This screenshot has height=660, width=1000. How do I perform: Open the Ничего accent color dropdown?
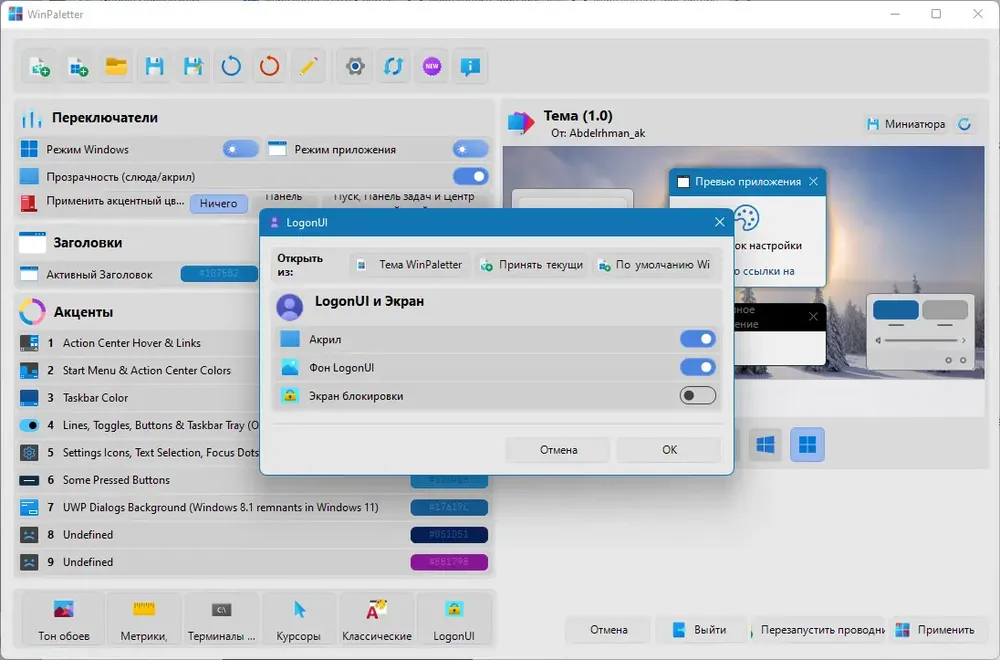[x=219, y=203]
